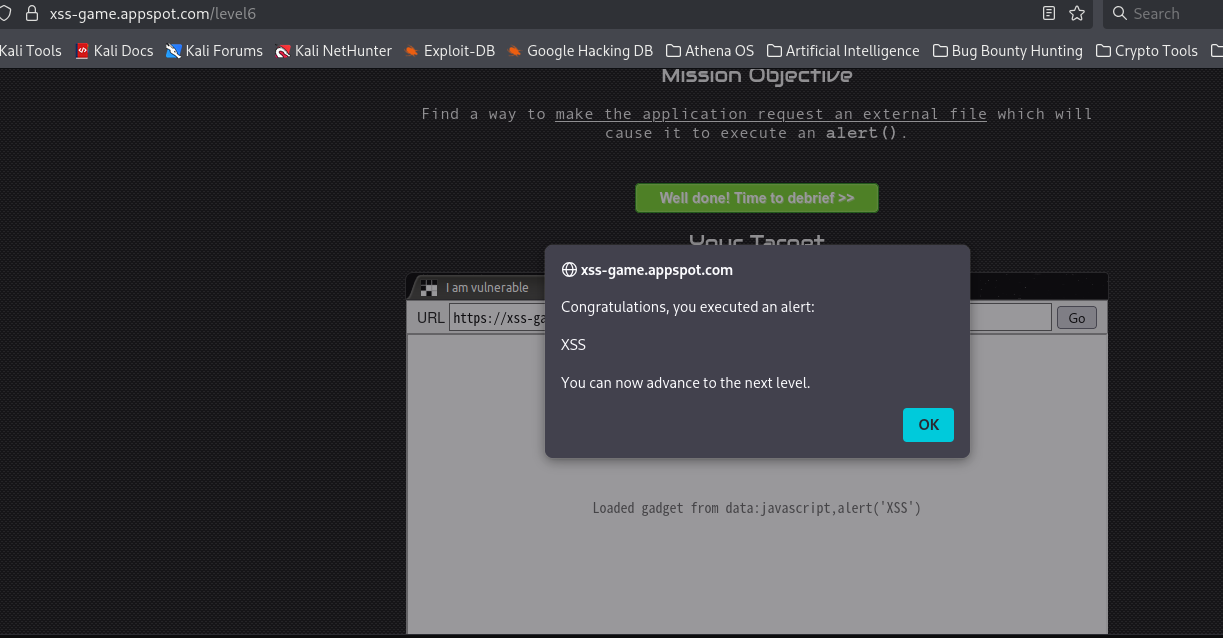Focus the browser address bar
This screenshot has width=1223, height=638.
click(x=500, y=14)
